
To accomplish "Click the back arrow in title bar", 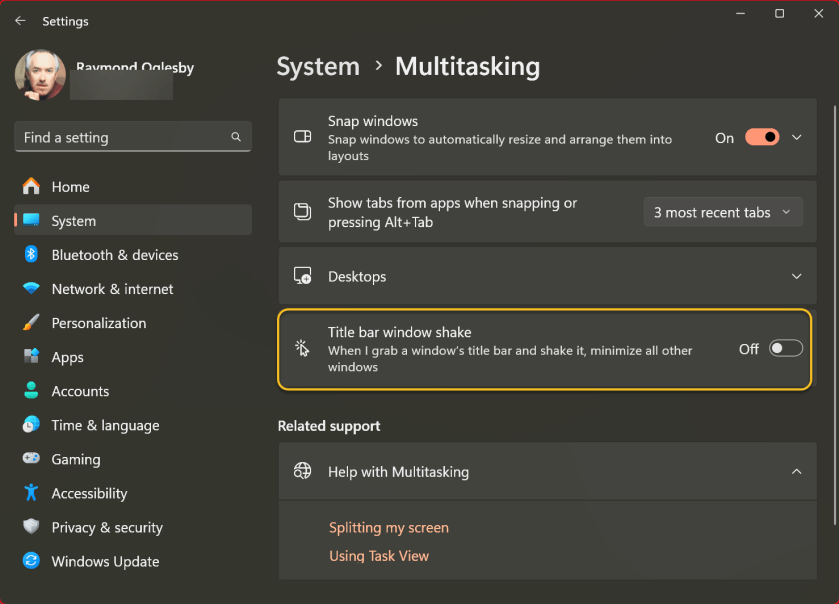I will tap(20, 20).
